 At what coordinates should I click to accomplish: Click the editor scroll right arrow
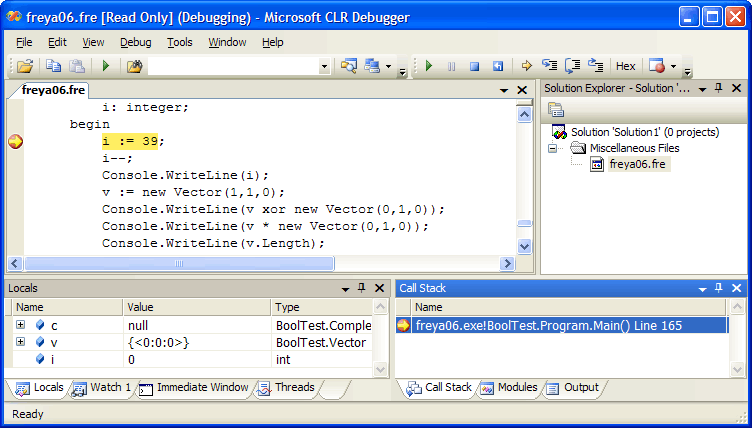tap(507, 263)
